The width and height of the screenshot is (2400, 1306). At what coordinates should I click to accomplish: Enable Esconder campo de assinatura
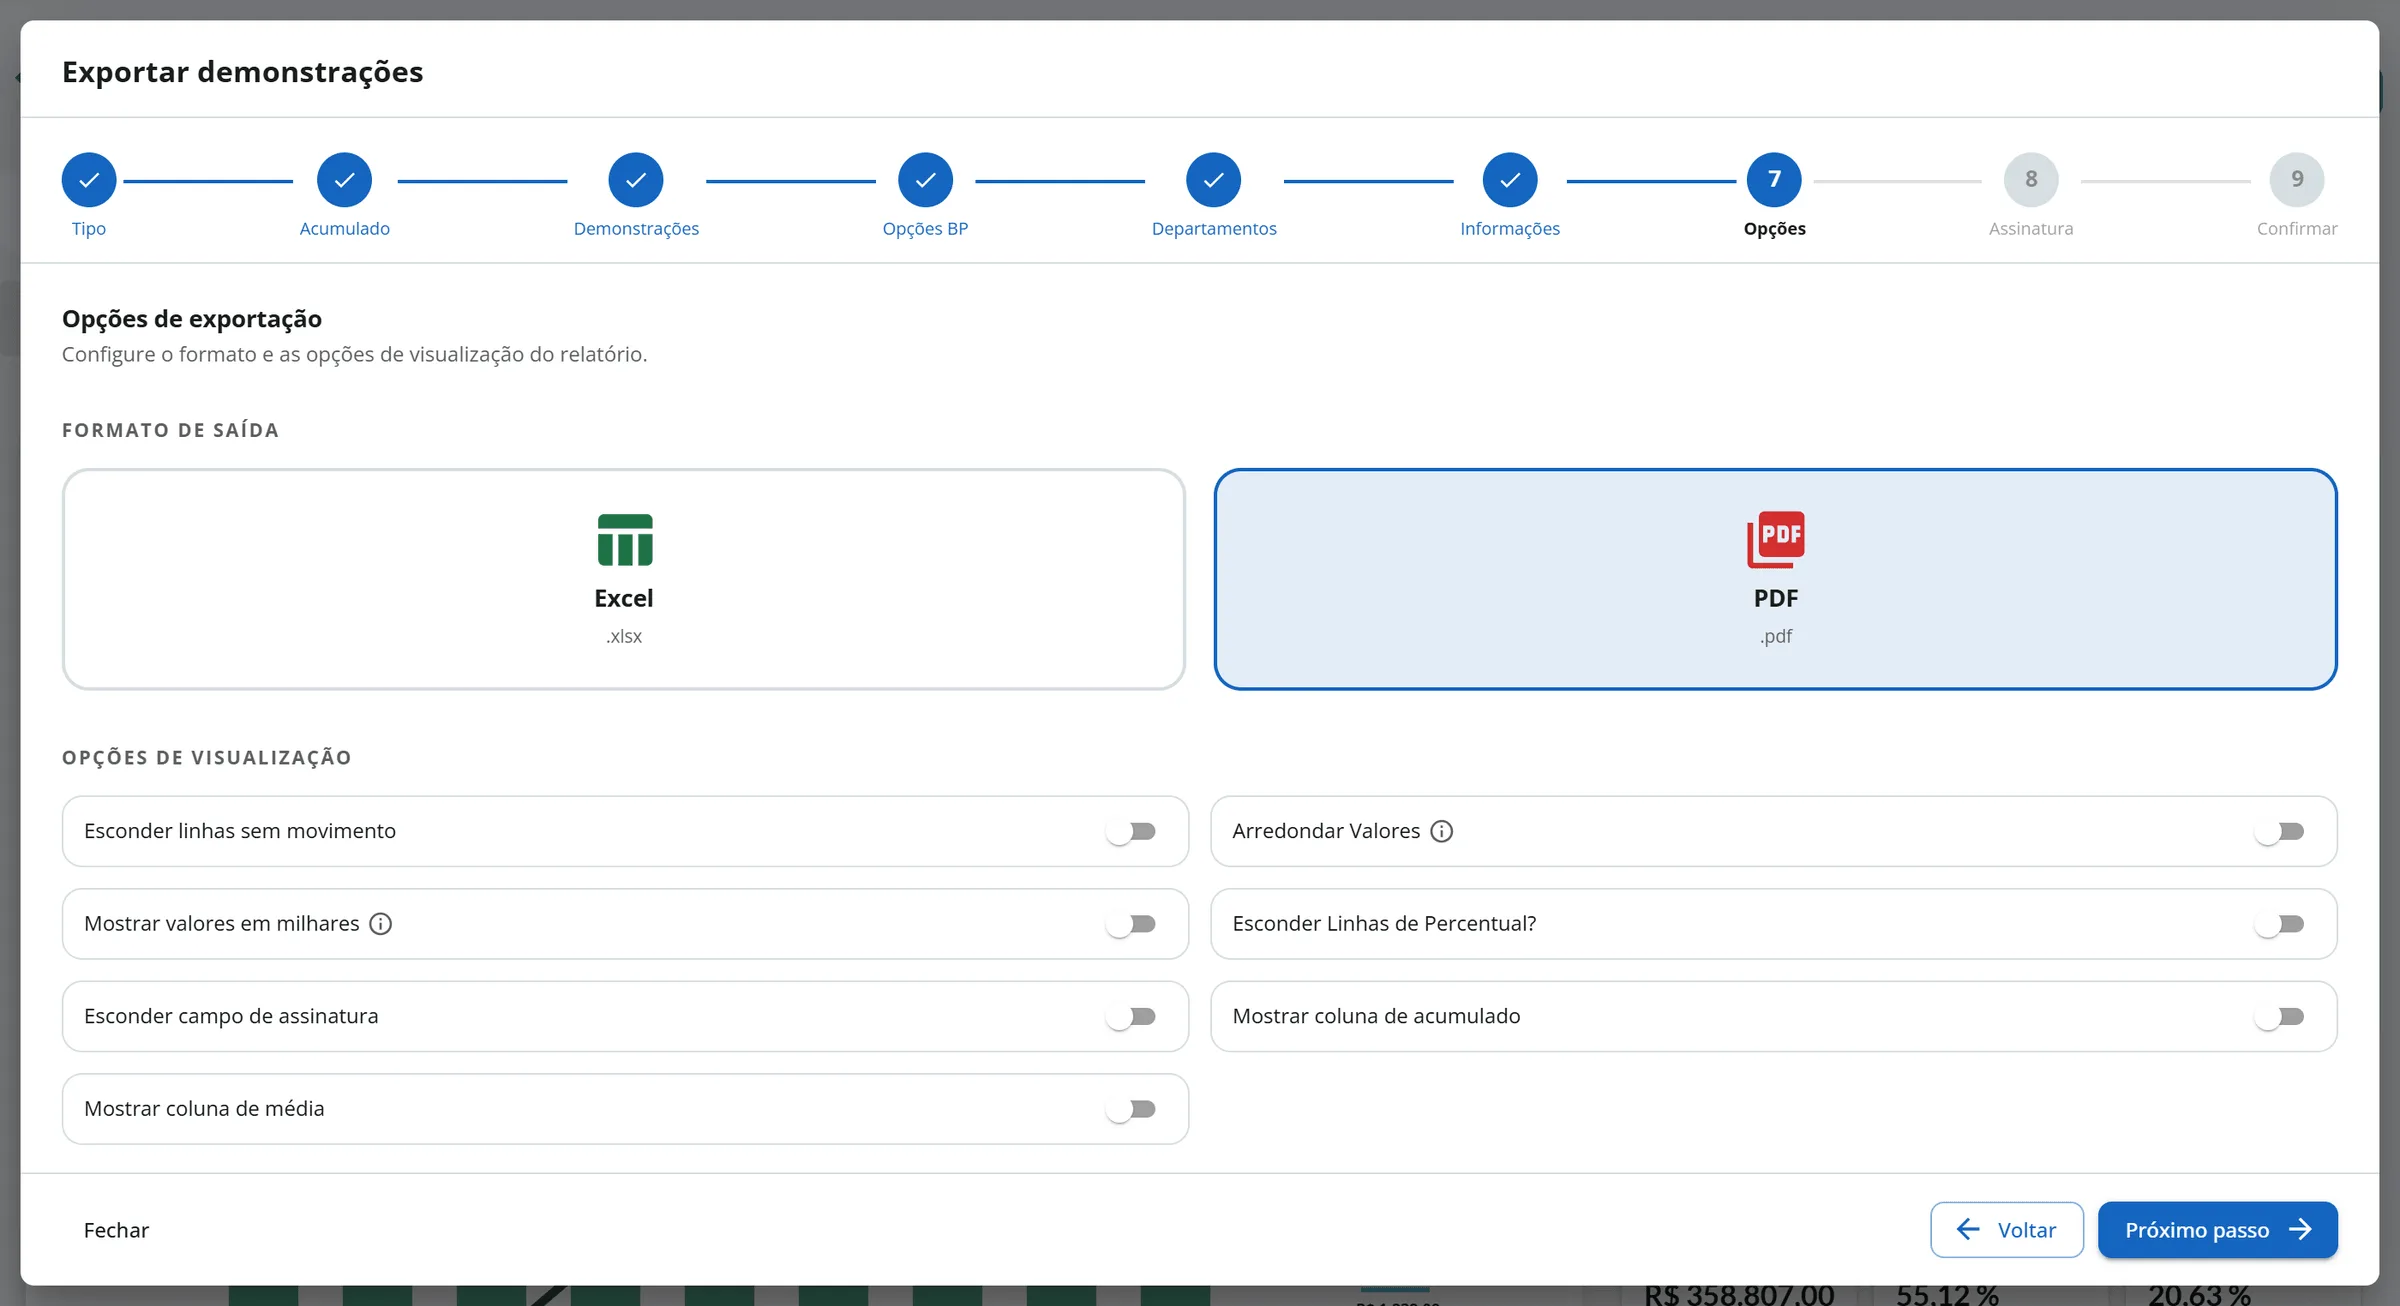pos(1131,1016)
